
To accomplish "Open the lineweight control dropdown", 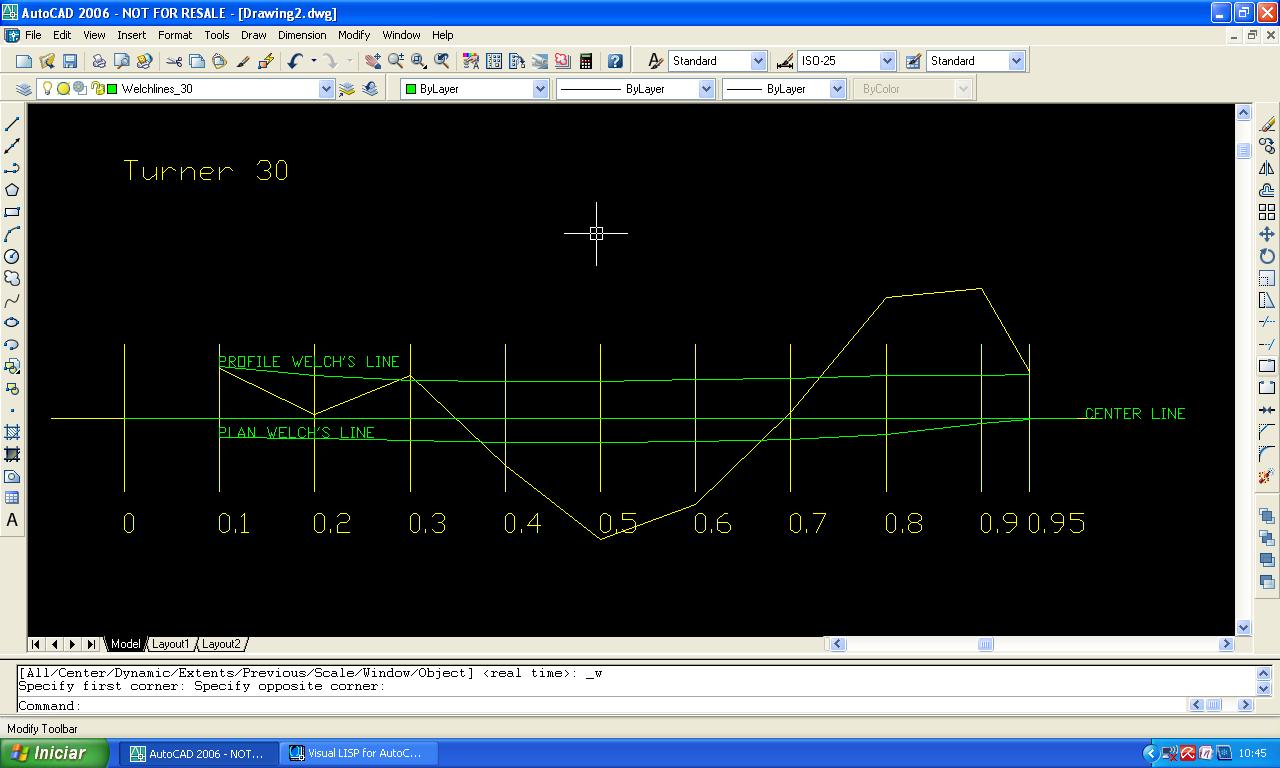I will (x=837, y=89).
